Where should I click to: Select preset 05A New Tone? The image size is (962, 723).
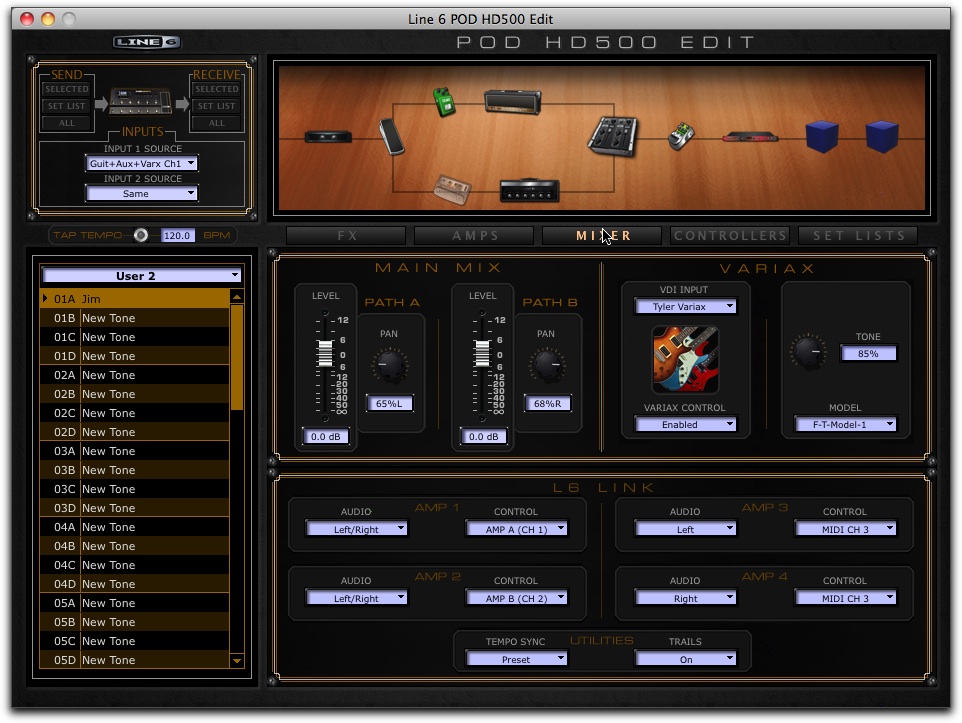[x=135, y=603]
